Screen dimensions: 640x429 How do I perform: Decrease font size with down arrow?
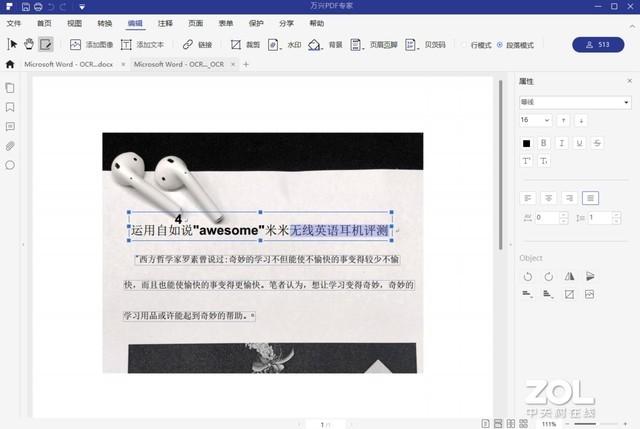pyautogui.click(x=581, y=120)
